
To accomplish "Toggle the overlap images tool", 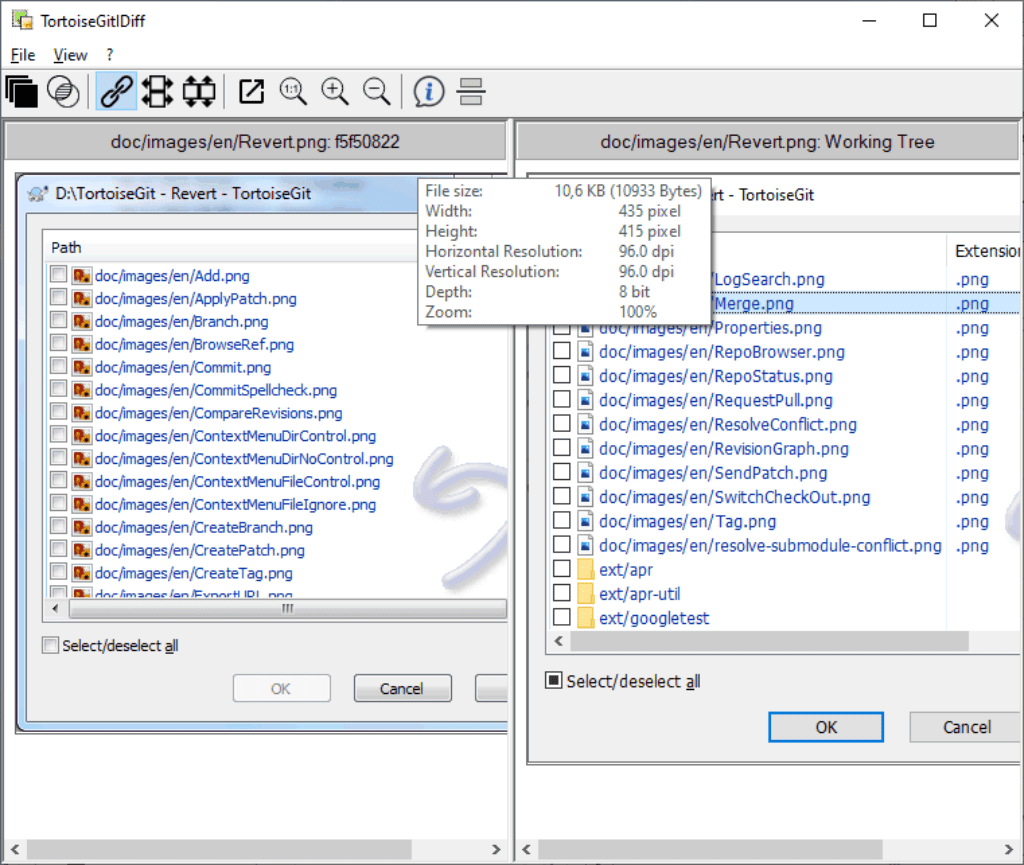I will coord(22,91).
